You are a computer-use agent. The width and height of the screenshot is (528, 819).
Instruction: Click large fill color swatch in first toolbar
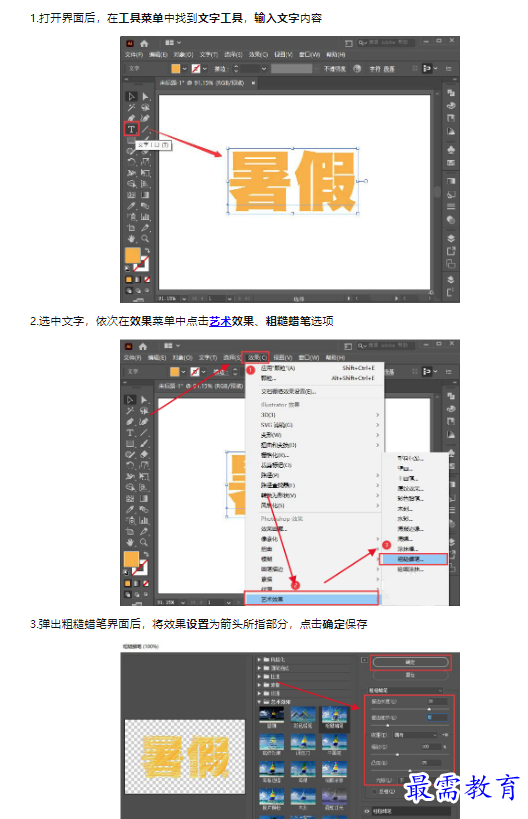coord(133,255)
